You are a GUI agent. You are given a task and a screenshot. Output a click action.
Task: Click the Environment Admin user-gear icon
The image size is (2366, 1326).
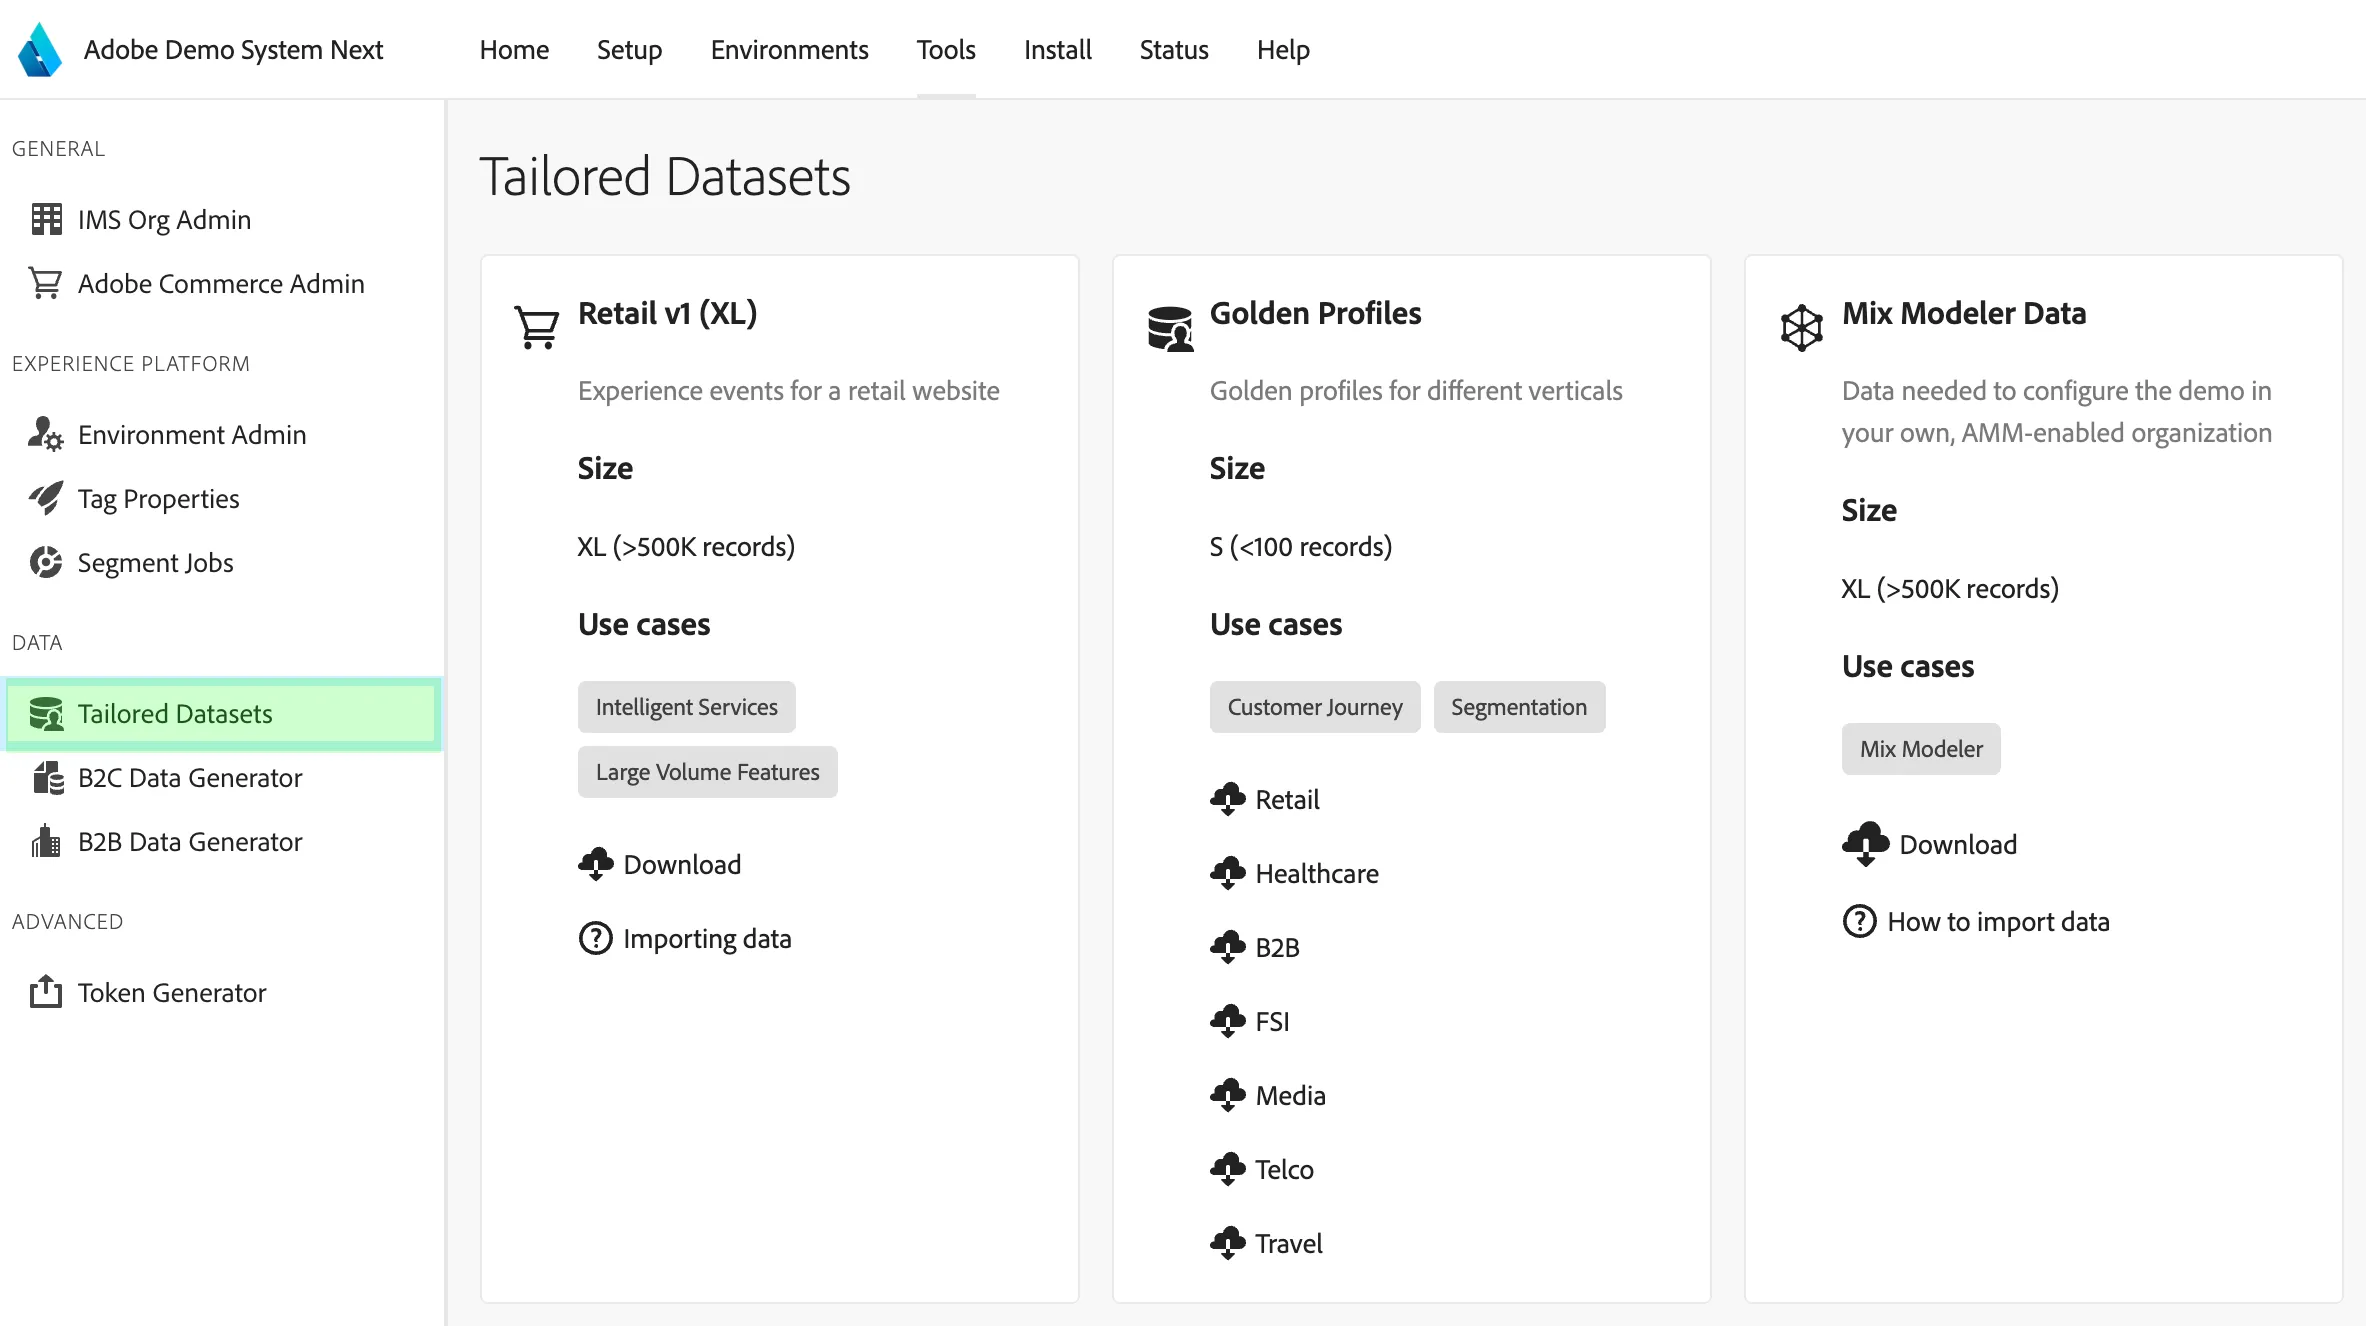pyautogui.click(x=46, y=434)
